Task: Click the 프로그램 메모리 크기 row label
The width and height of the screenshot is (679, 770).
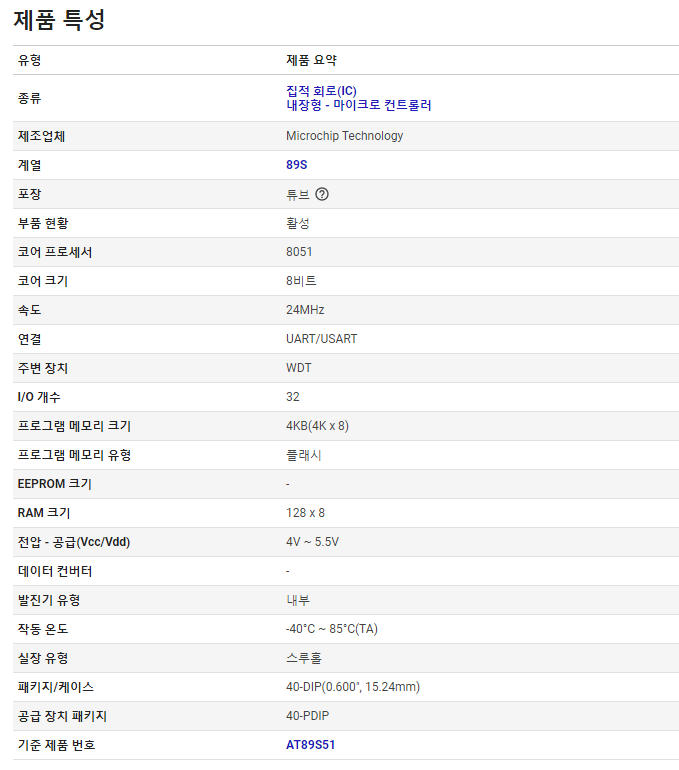Action: point(75,426)
